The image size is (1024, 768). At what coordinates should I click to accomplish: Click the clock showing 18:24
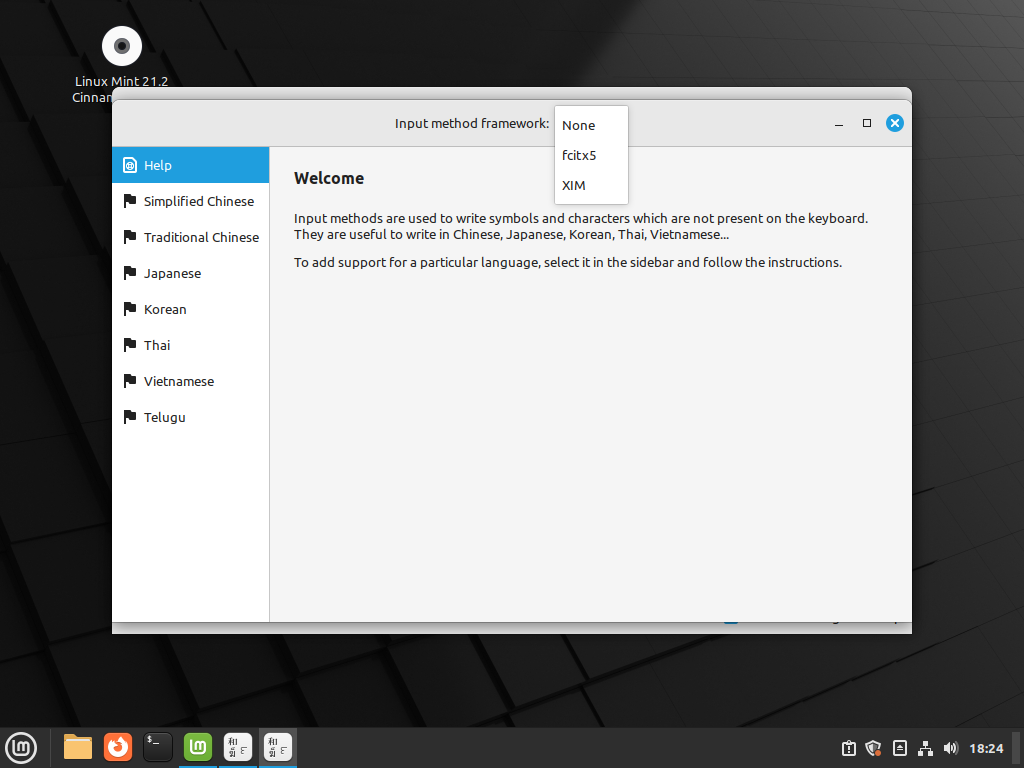tap(985, 747)
